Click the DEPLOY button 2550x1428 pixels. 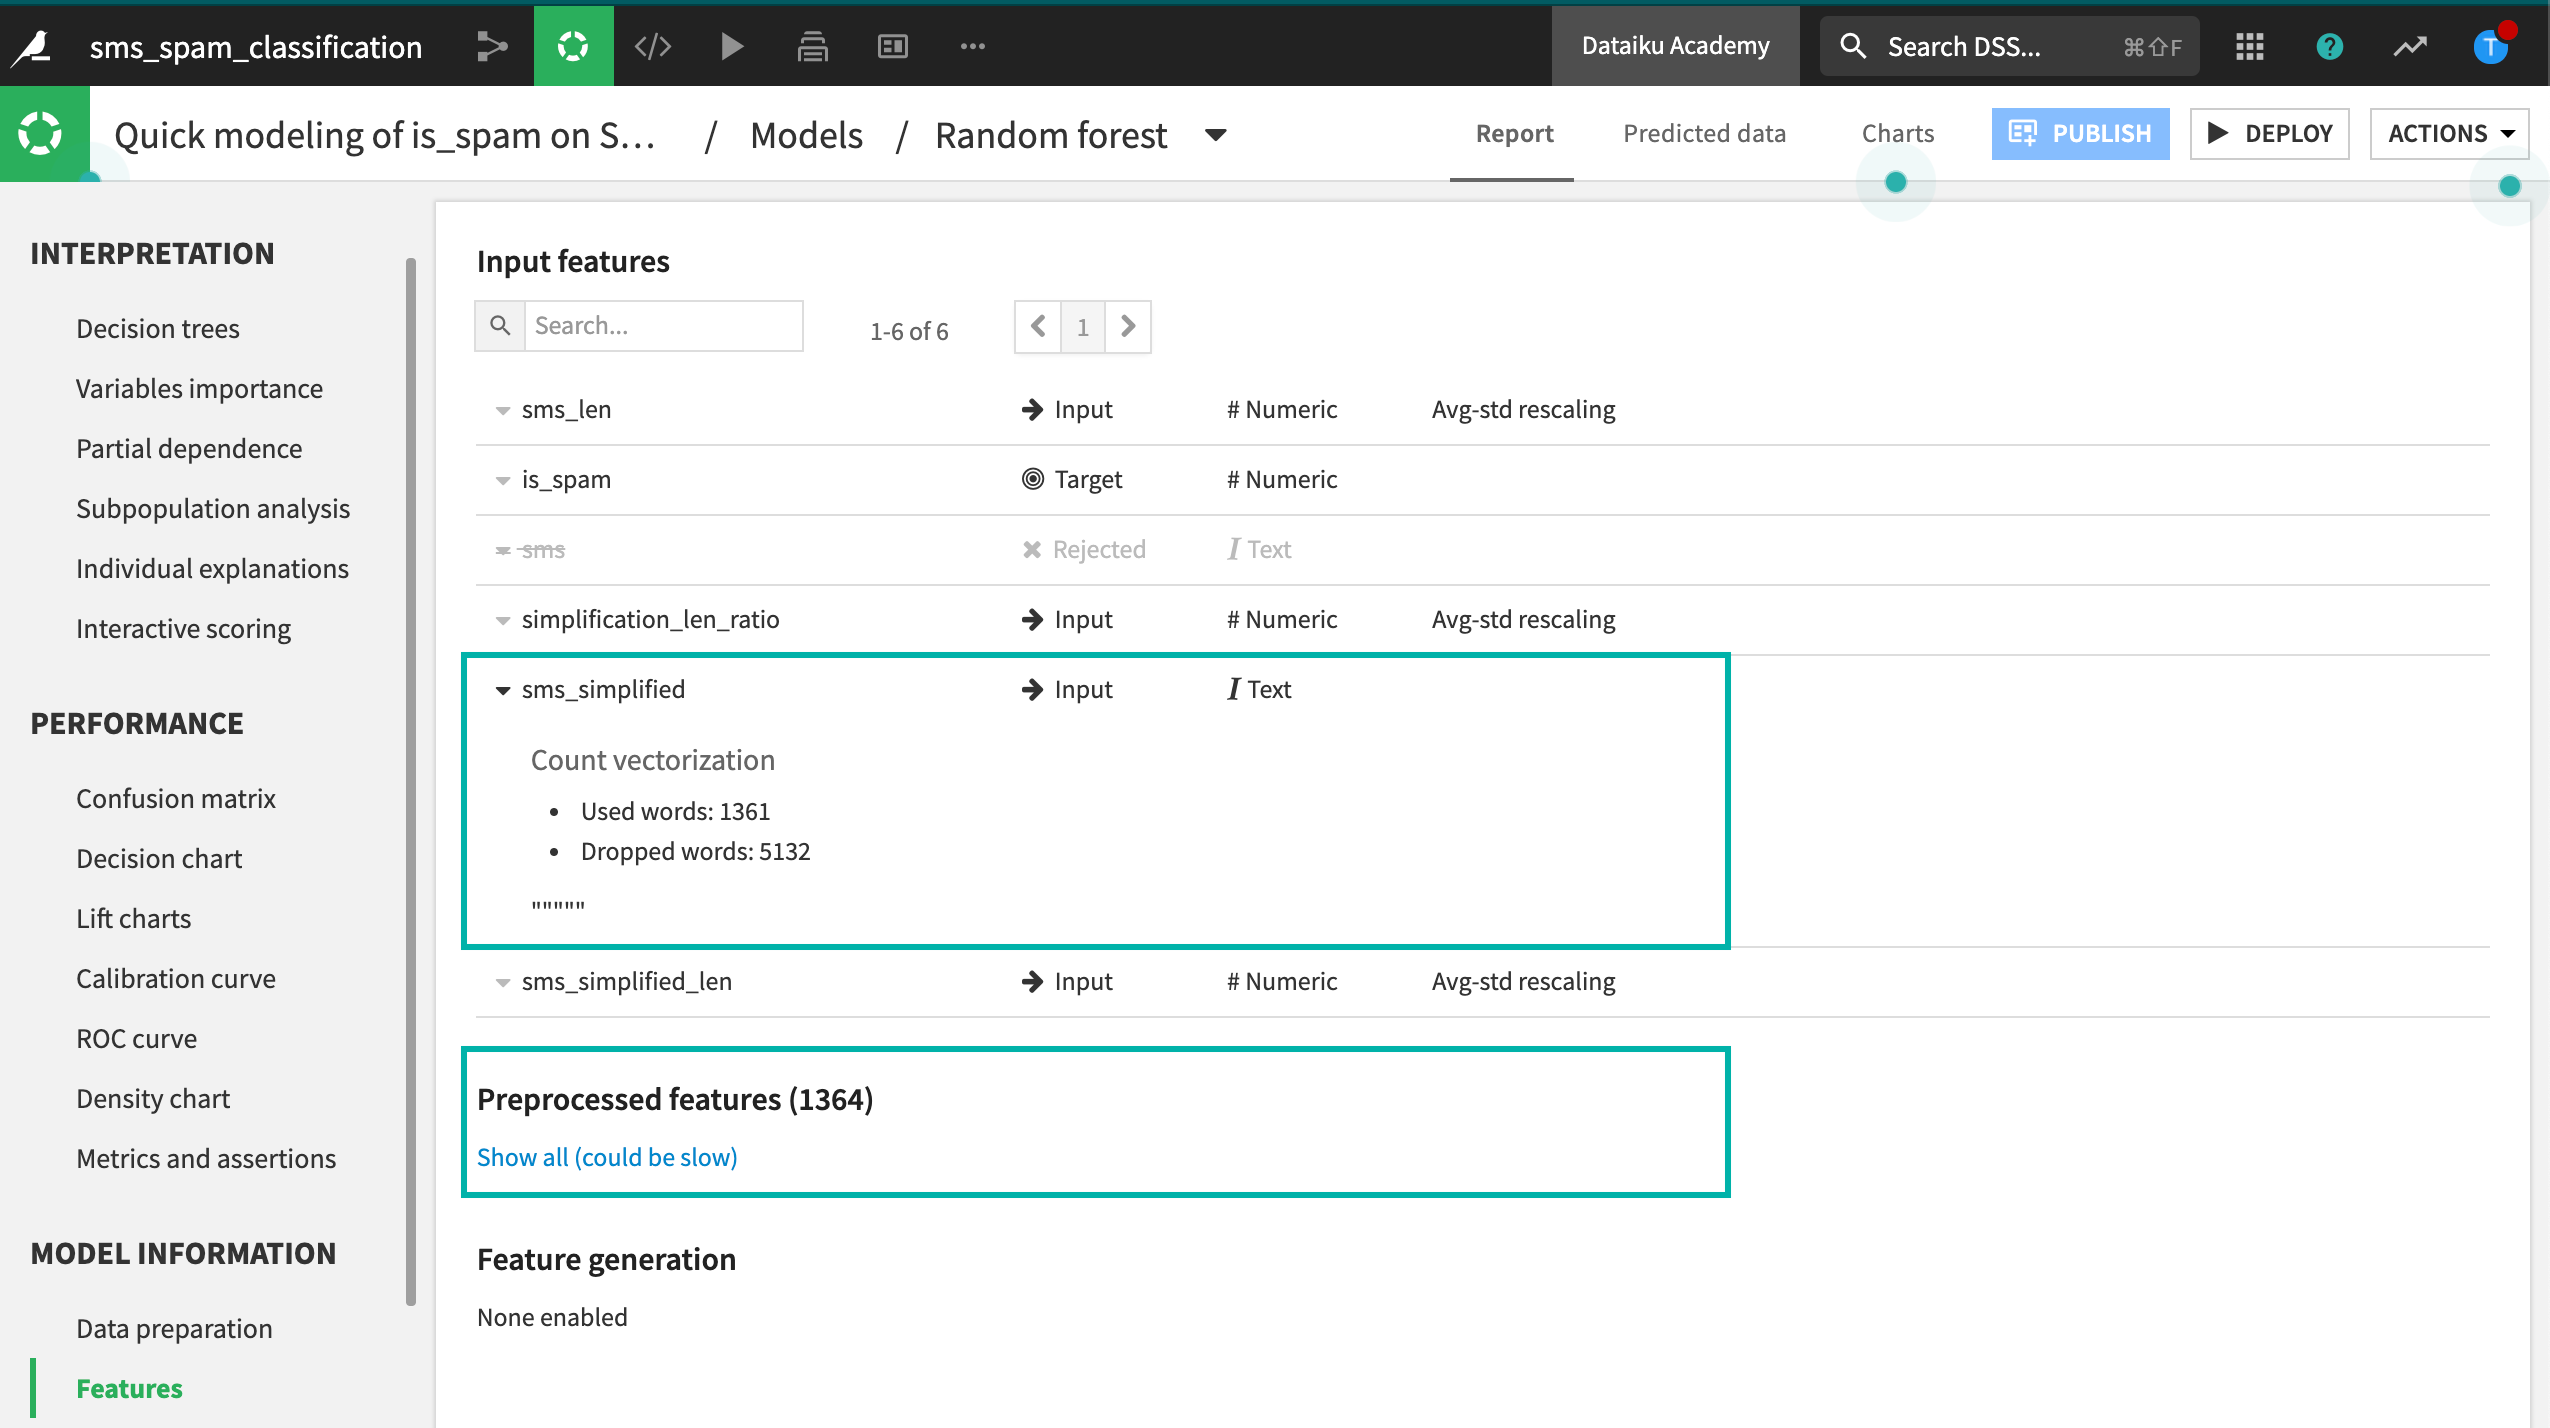2269,133
